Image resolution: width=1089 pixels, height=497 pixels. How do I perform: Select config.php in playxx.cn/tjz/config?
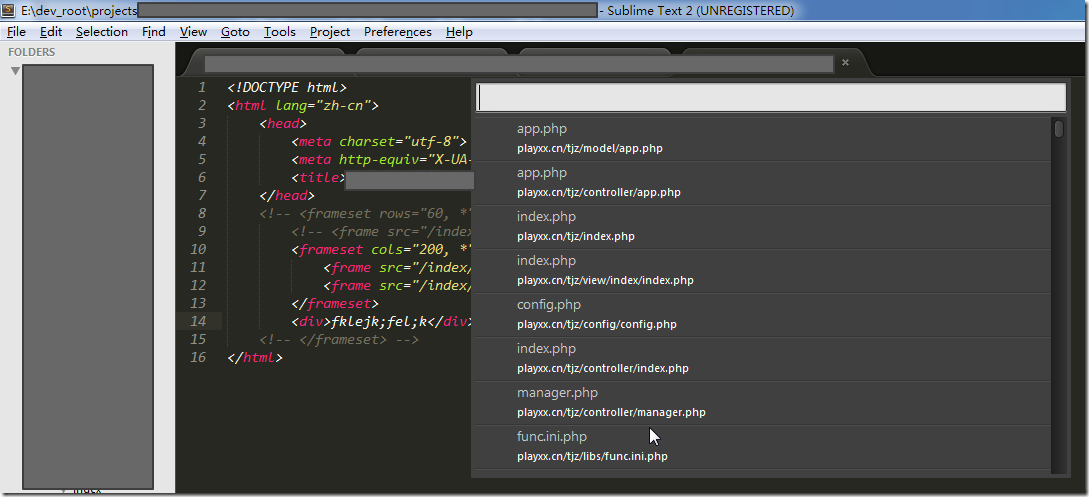click(x=763, y=315)
